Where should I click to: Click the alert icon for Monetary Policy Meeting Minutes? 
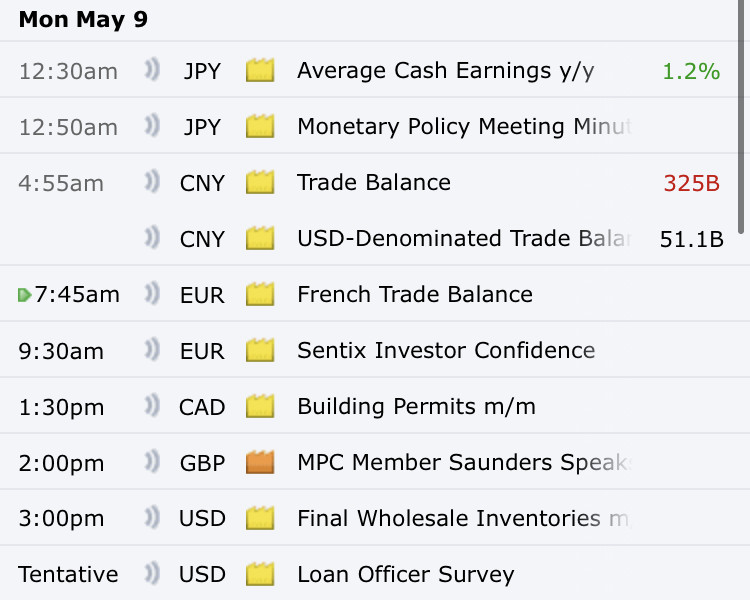(x=152, y=126)
